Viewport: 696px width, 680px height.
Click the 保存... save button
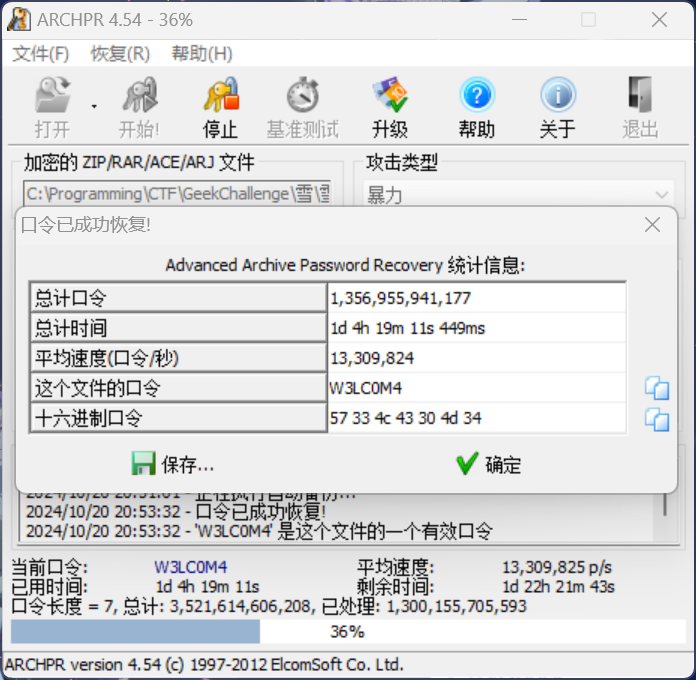[173, 464]
